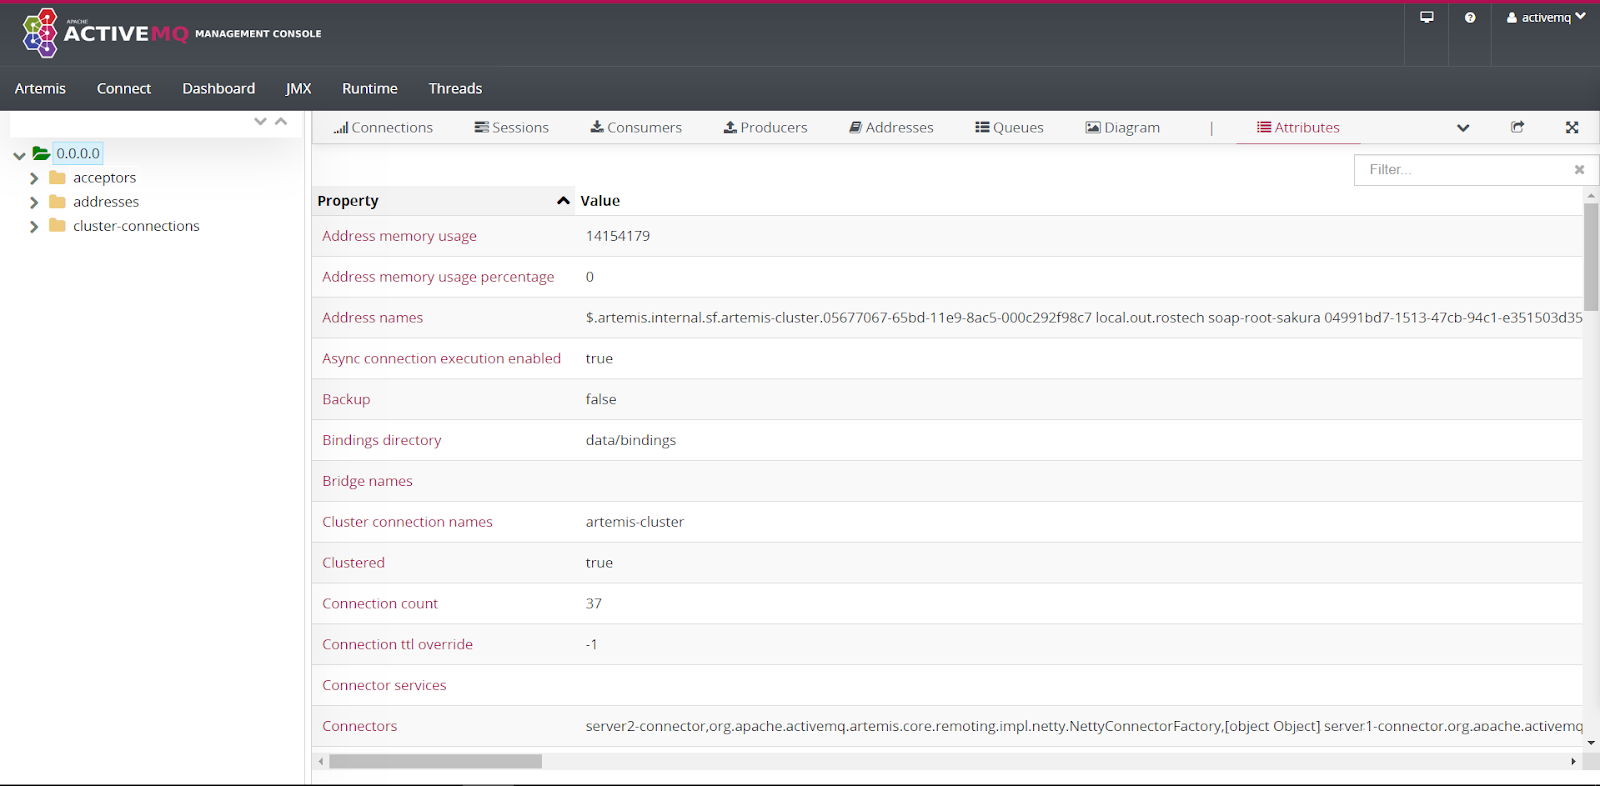Clear the filter with the x icon

point(1579,170)
